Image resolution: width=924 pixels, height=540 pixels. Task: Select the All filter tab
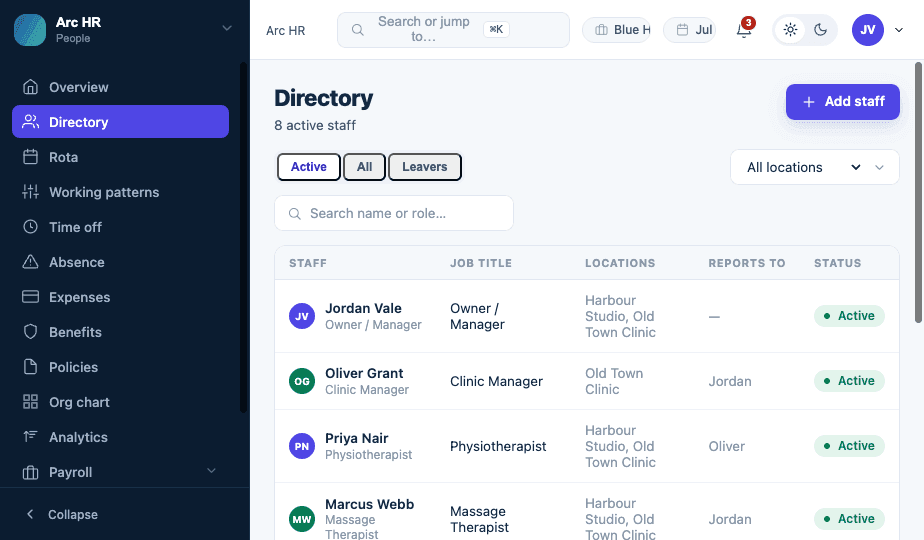tap(364, 167)
